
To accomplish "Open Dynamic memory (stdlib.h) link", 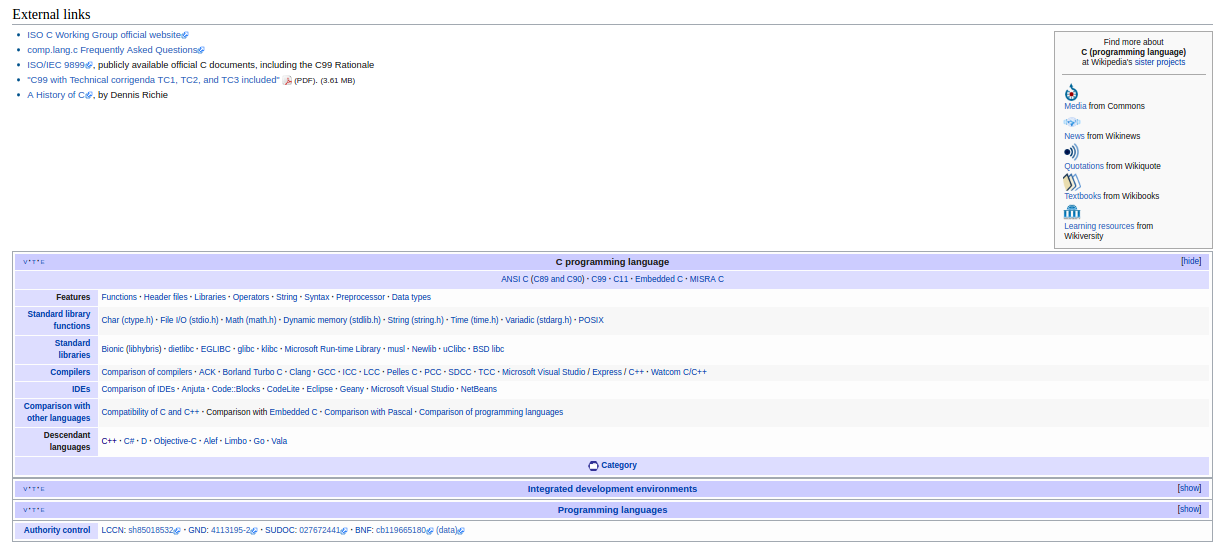I will [332, 320].
